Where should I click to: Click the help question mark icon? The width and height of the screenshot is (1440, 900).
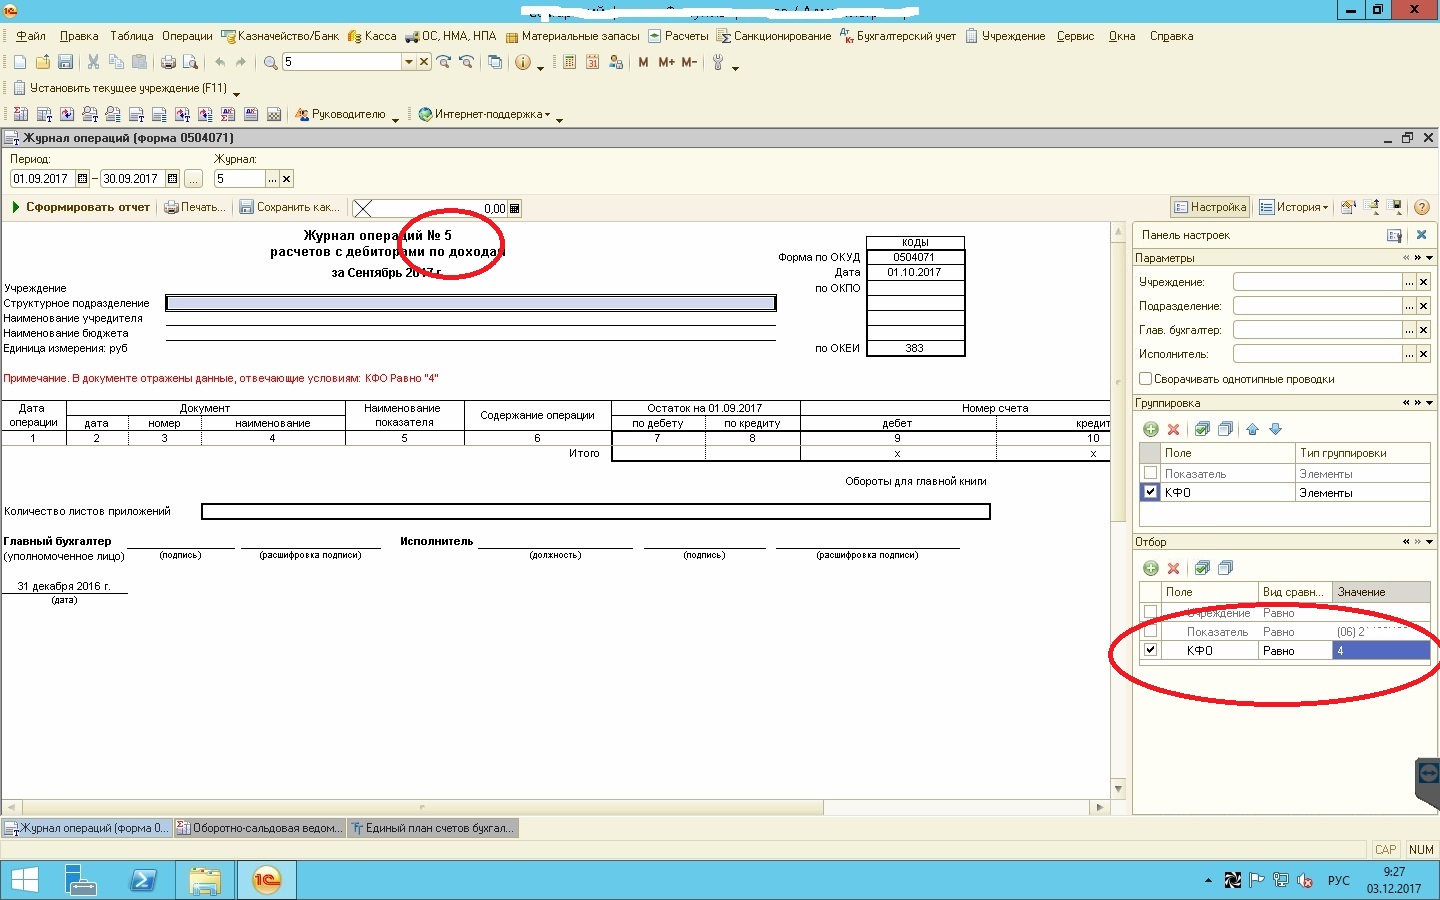tap(1421, 207)
